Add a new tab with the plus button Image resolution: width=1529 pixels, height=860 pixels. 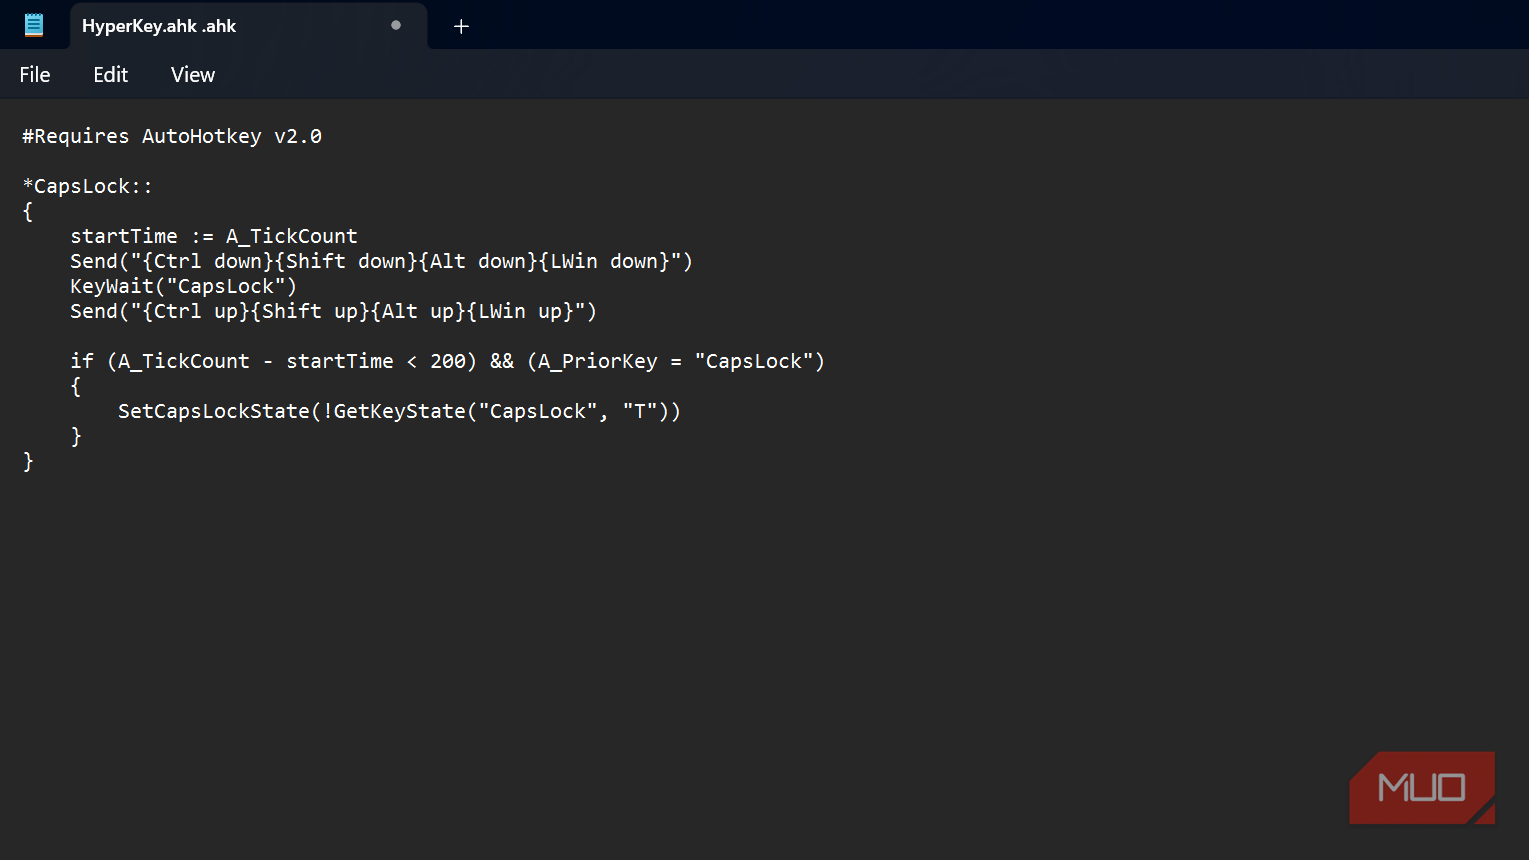click(461, 26)
